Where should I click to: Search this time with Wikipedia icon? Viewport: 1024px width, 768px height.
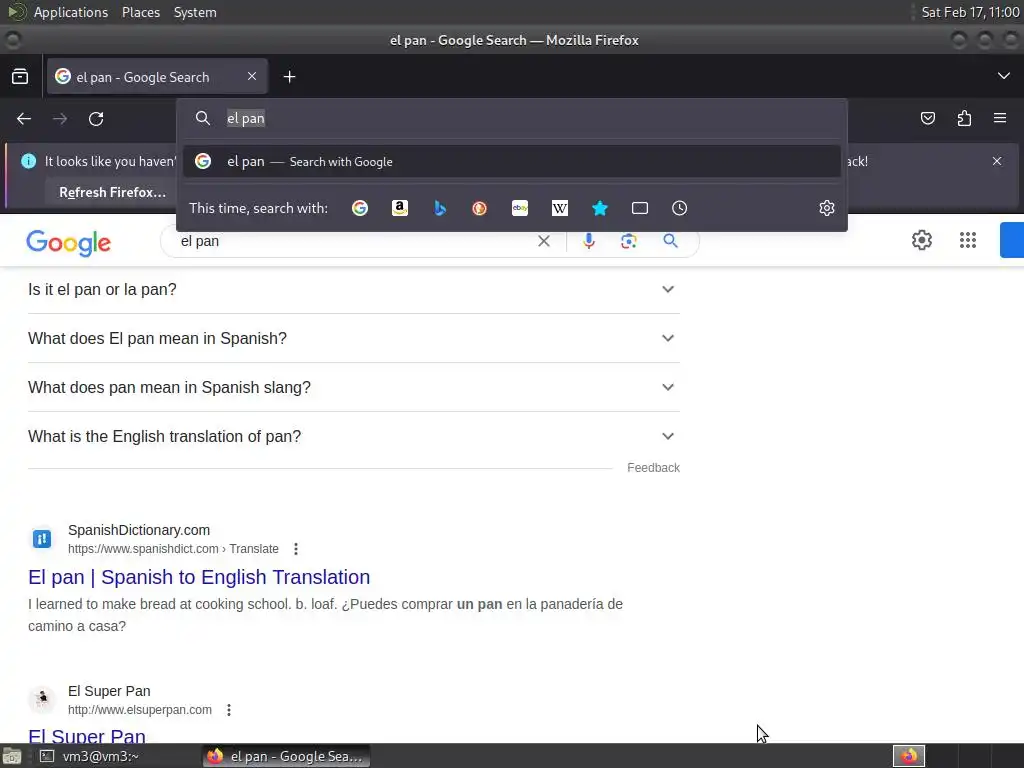[560, 208]
